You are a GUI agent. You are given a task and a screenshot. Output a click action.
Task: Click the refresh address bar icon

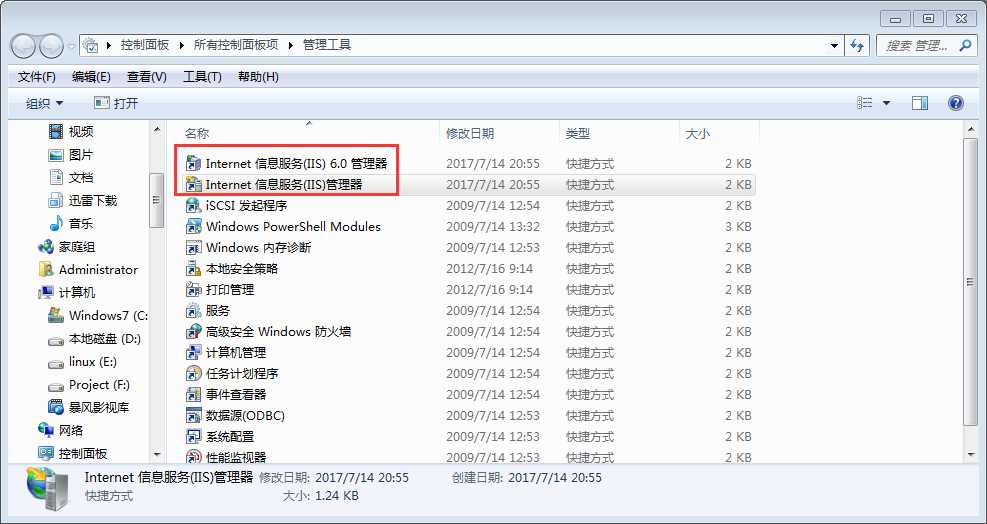(857, 45)
